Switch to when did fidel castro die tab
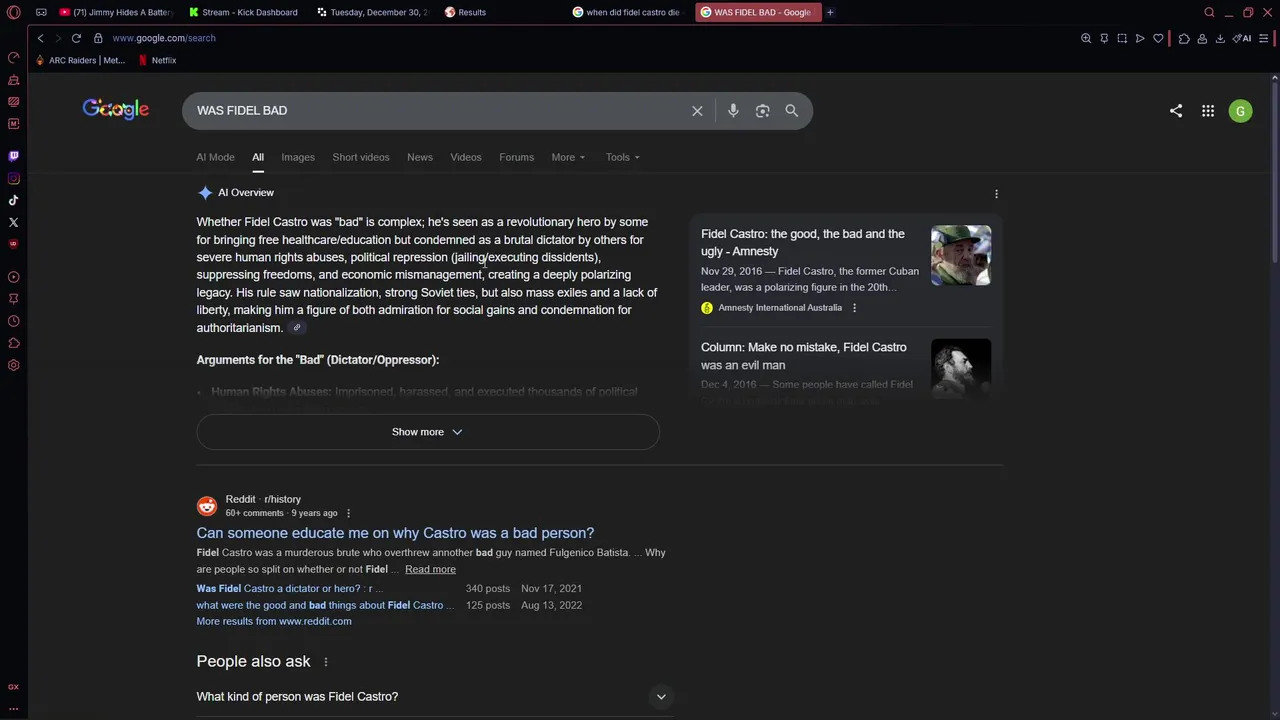1280x720 pixels. click(628, 12)
